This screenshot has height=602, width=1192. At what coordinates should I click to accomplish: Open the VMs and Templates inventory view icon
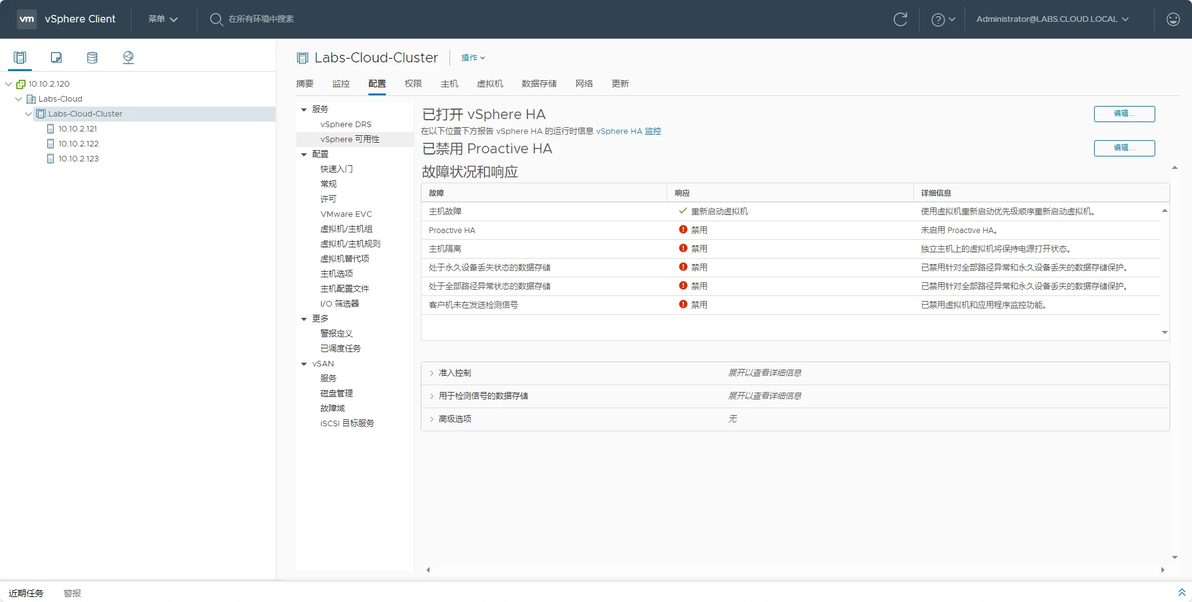point(56,58)
